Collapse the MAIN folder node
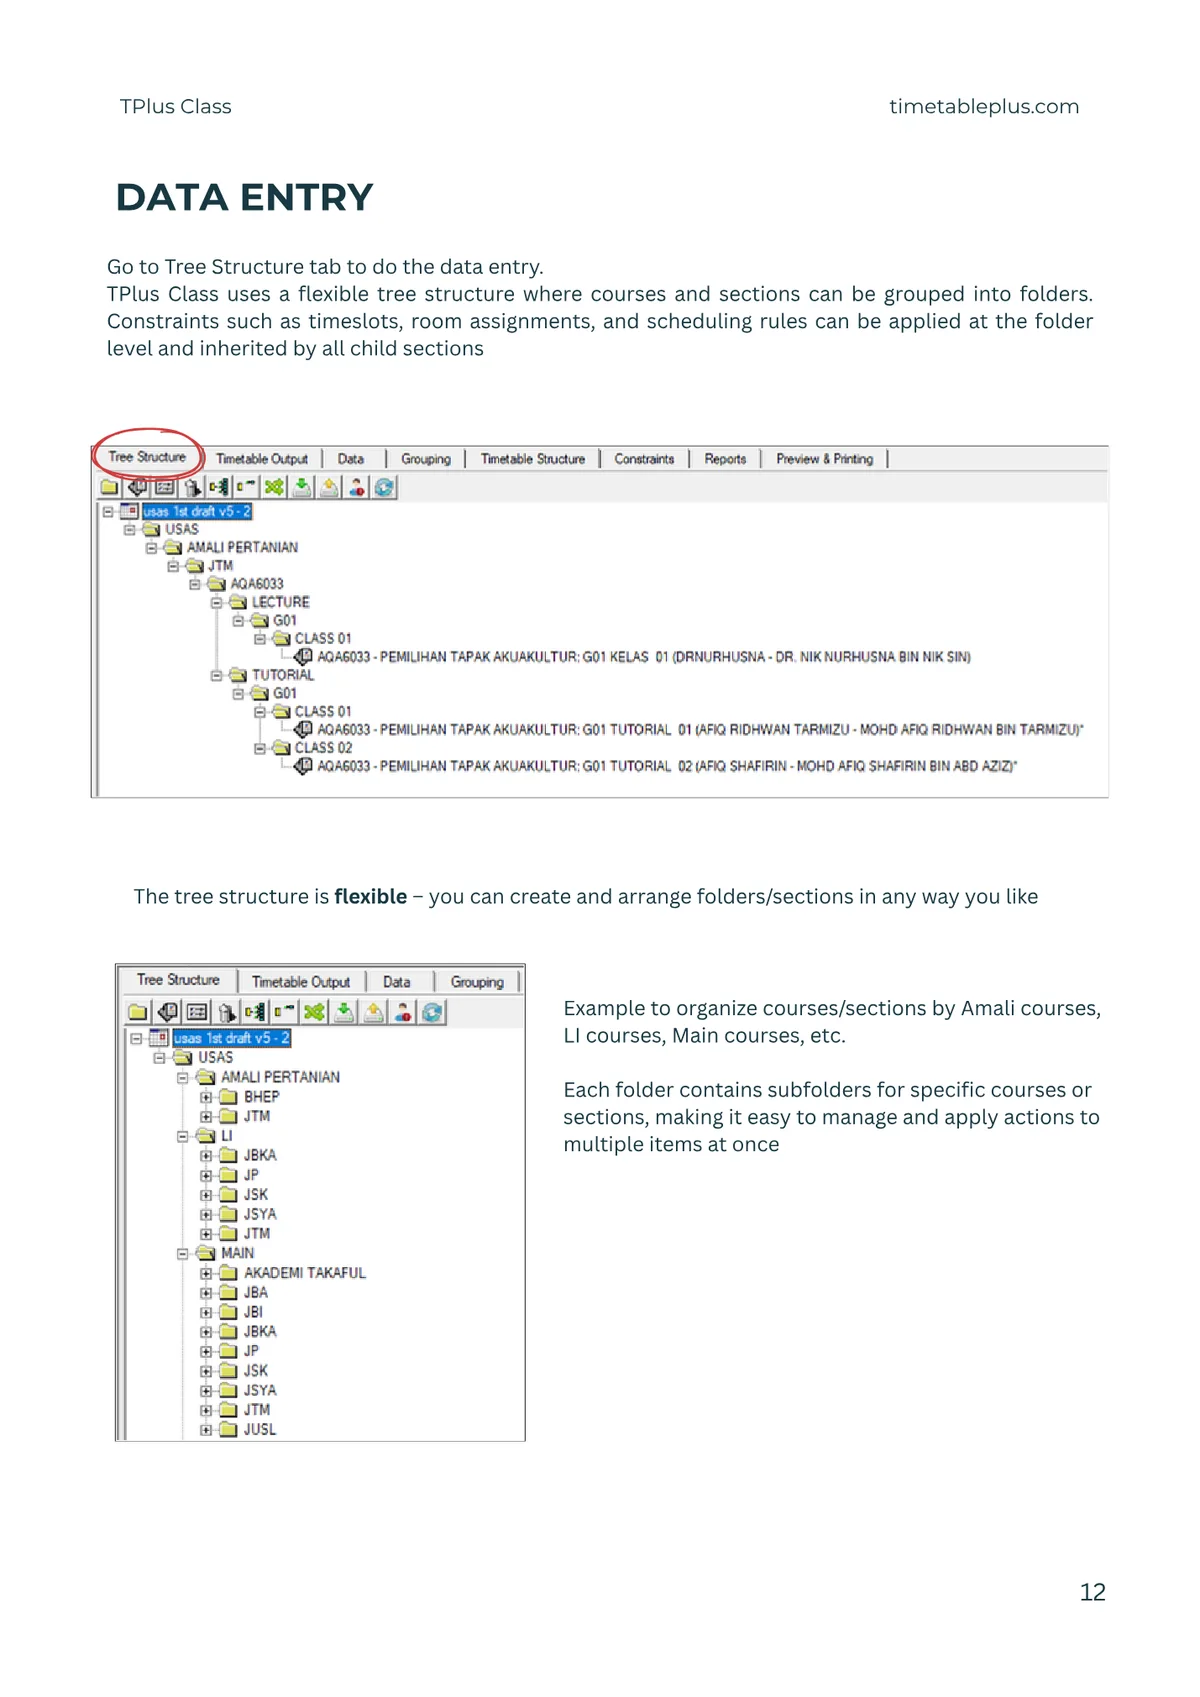 (x=183, y=1253)
